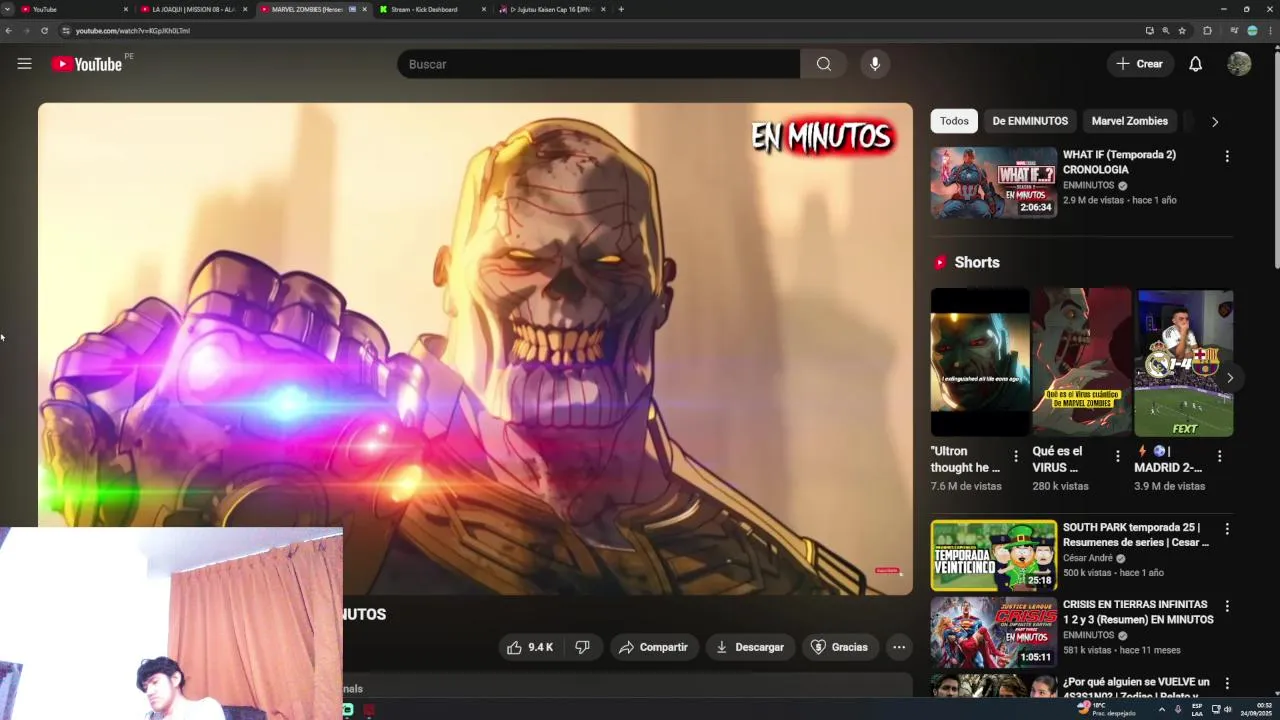1280x720 pixels.
Task: Open a new browser tab
Action: pyautogui.click(x=621, y=9)
